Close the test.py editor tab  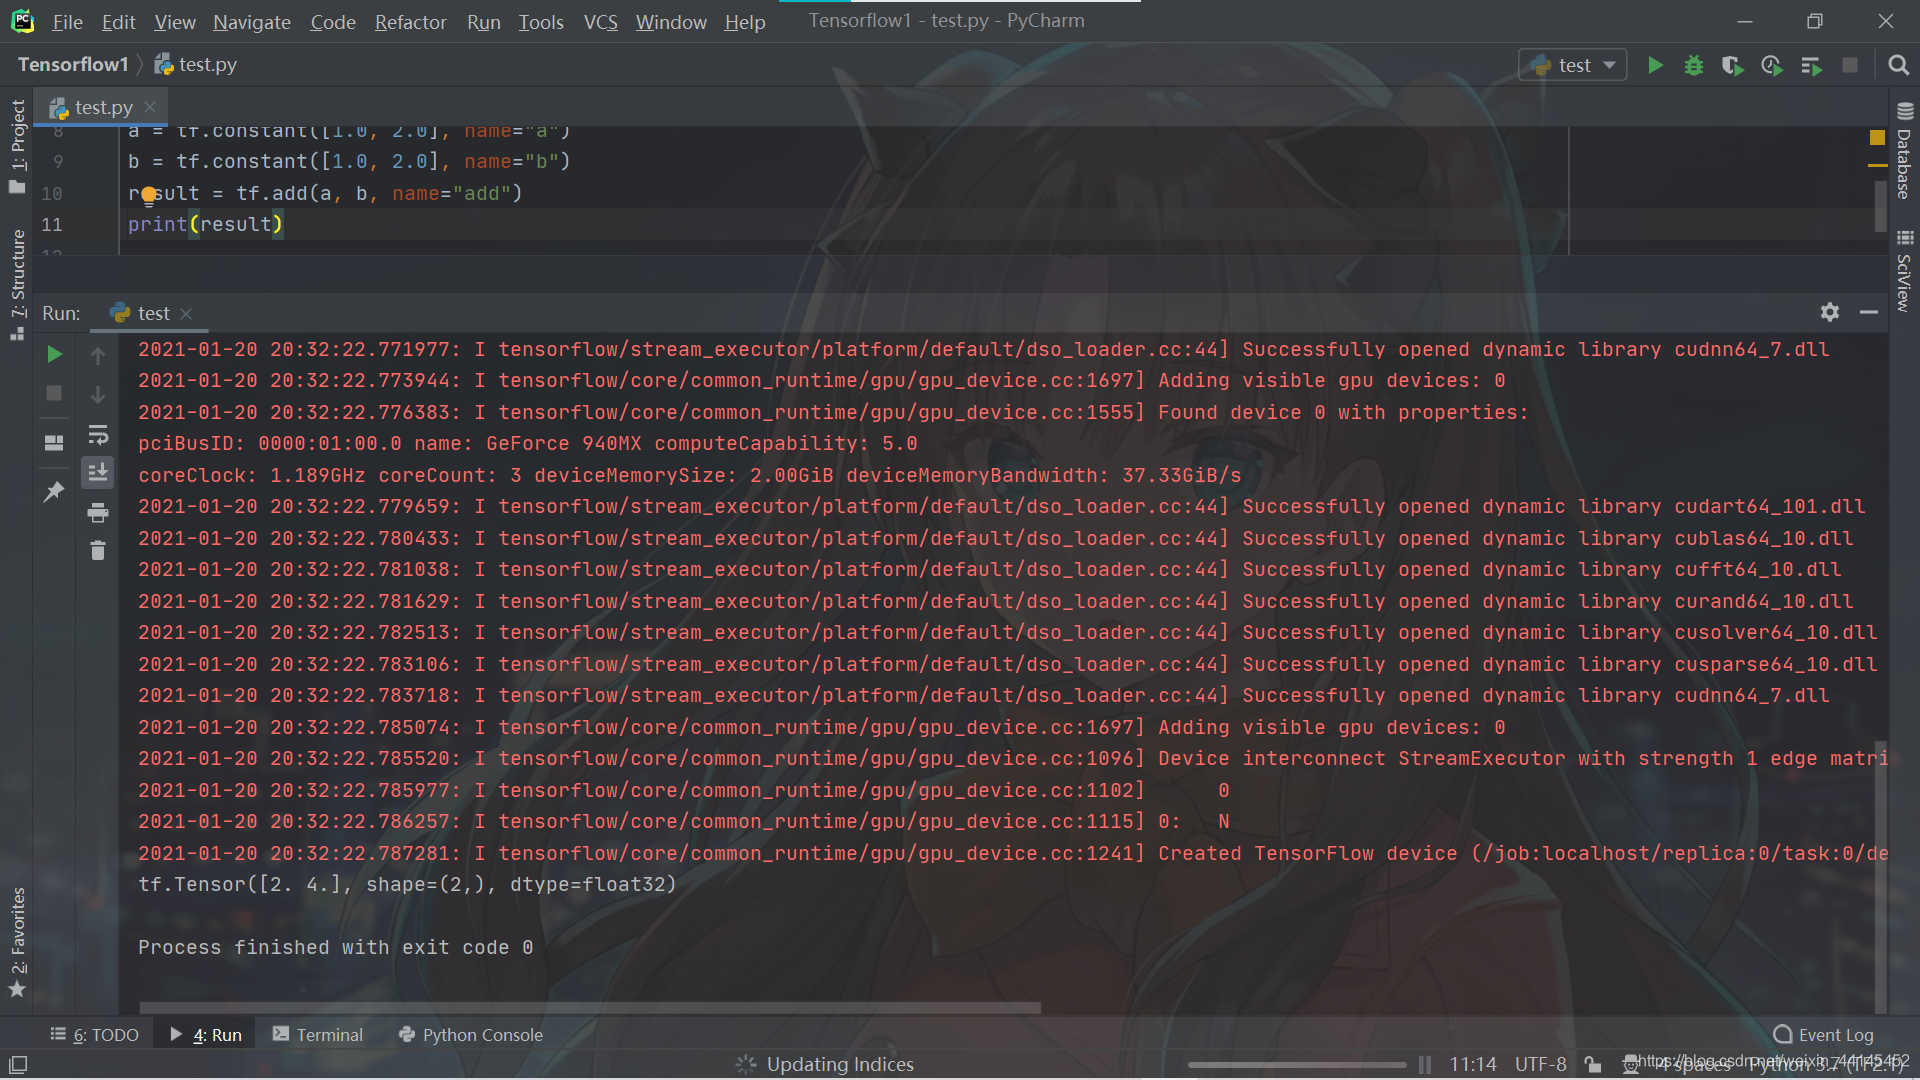[x=150, y=106]
